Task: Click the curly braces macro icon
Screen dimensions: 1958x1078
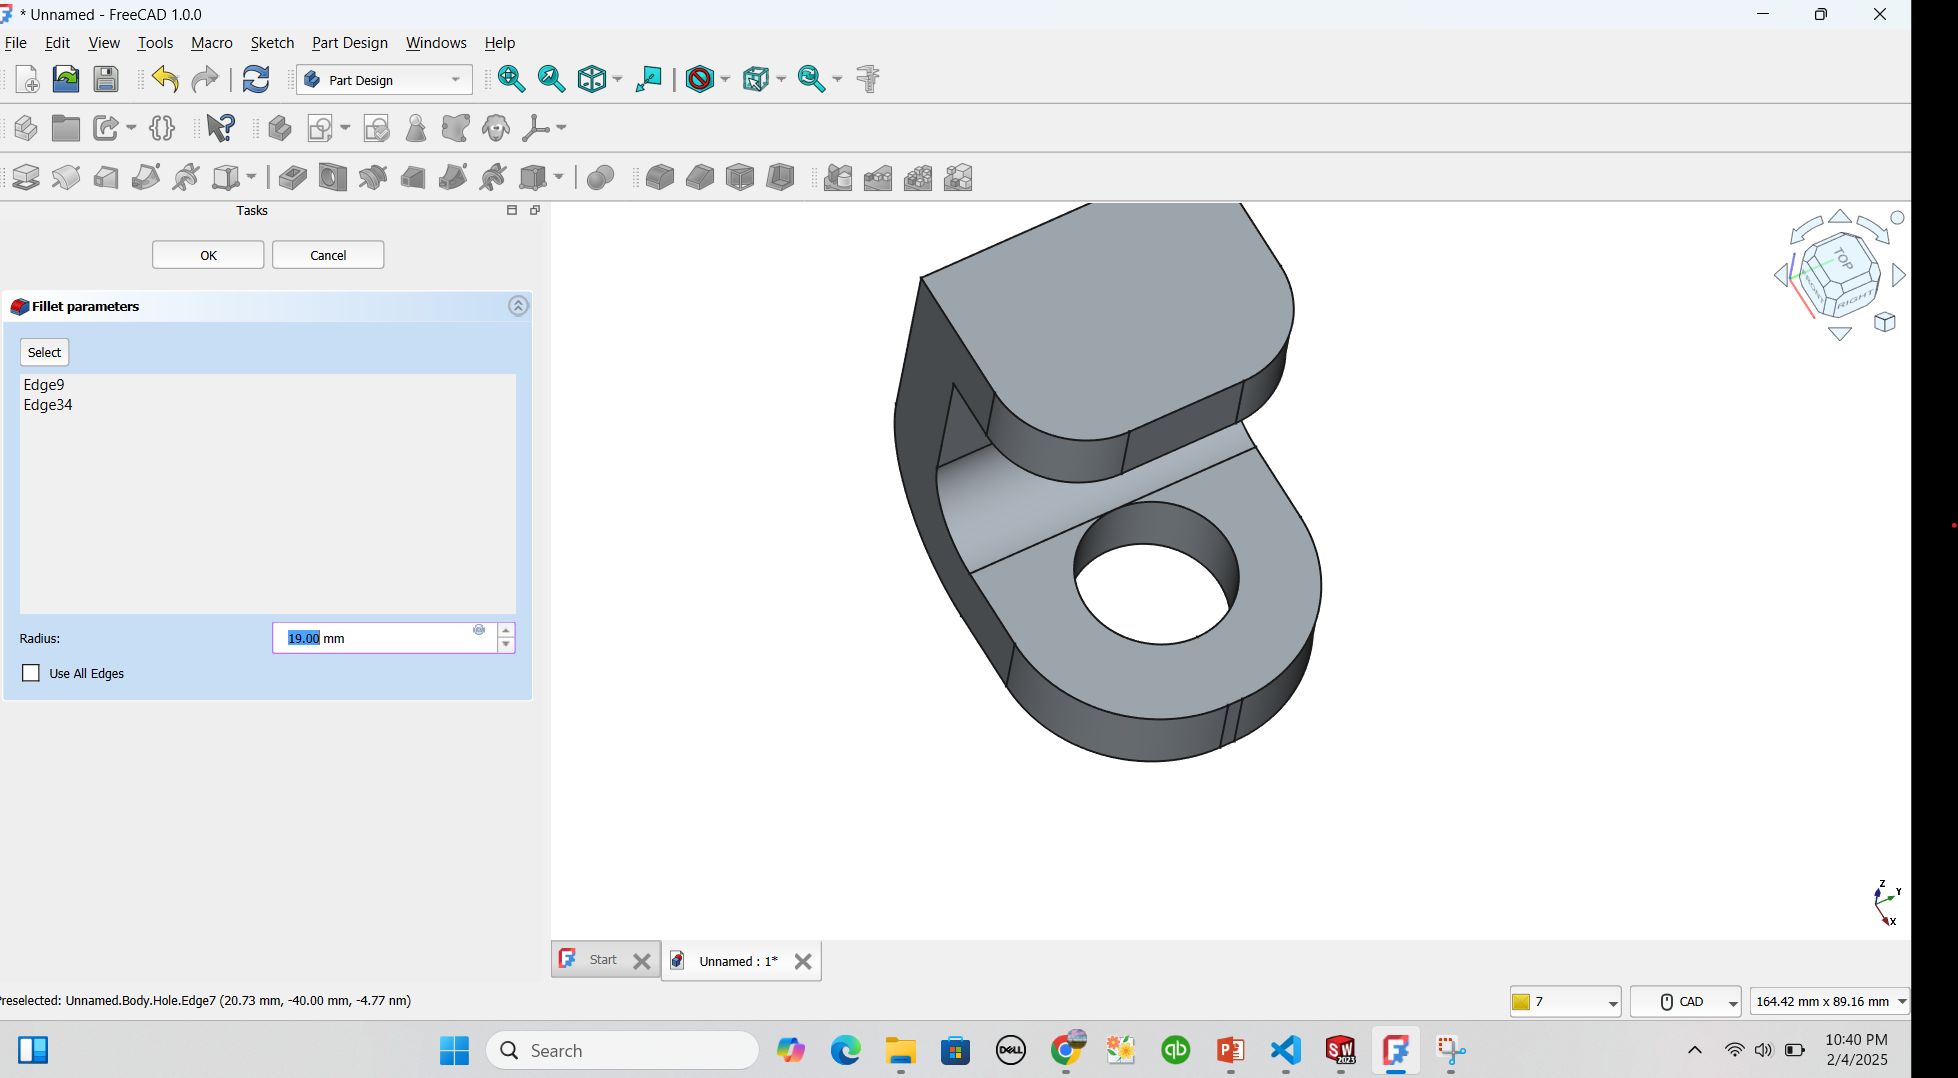Action: [x=162, y=128]
